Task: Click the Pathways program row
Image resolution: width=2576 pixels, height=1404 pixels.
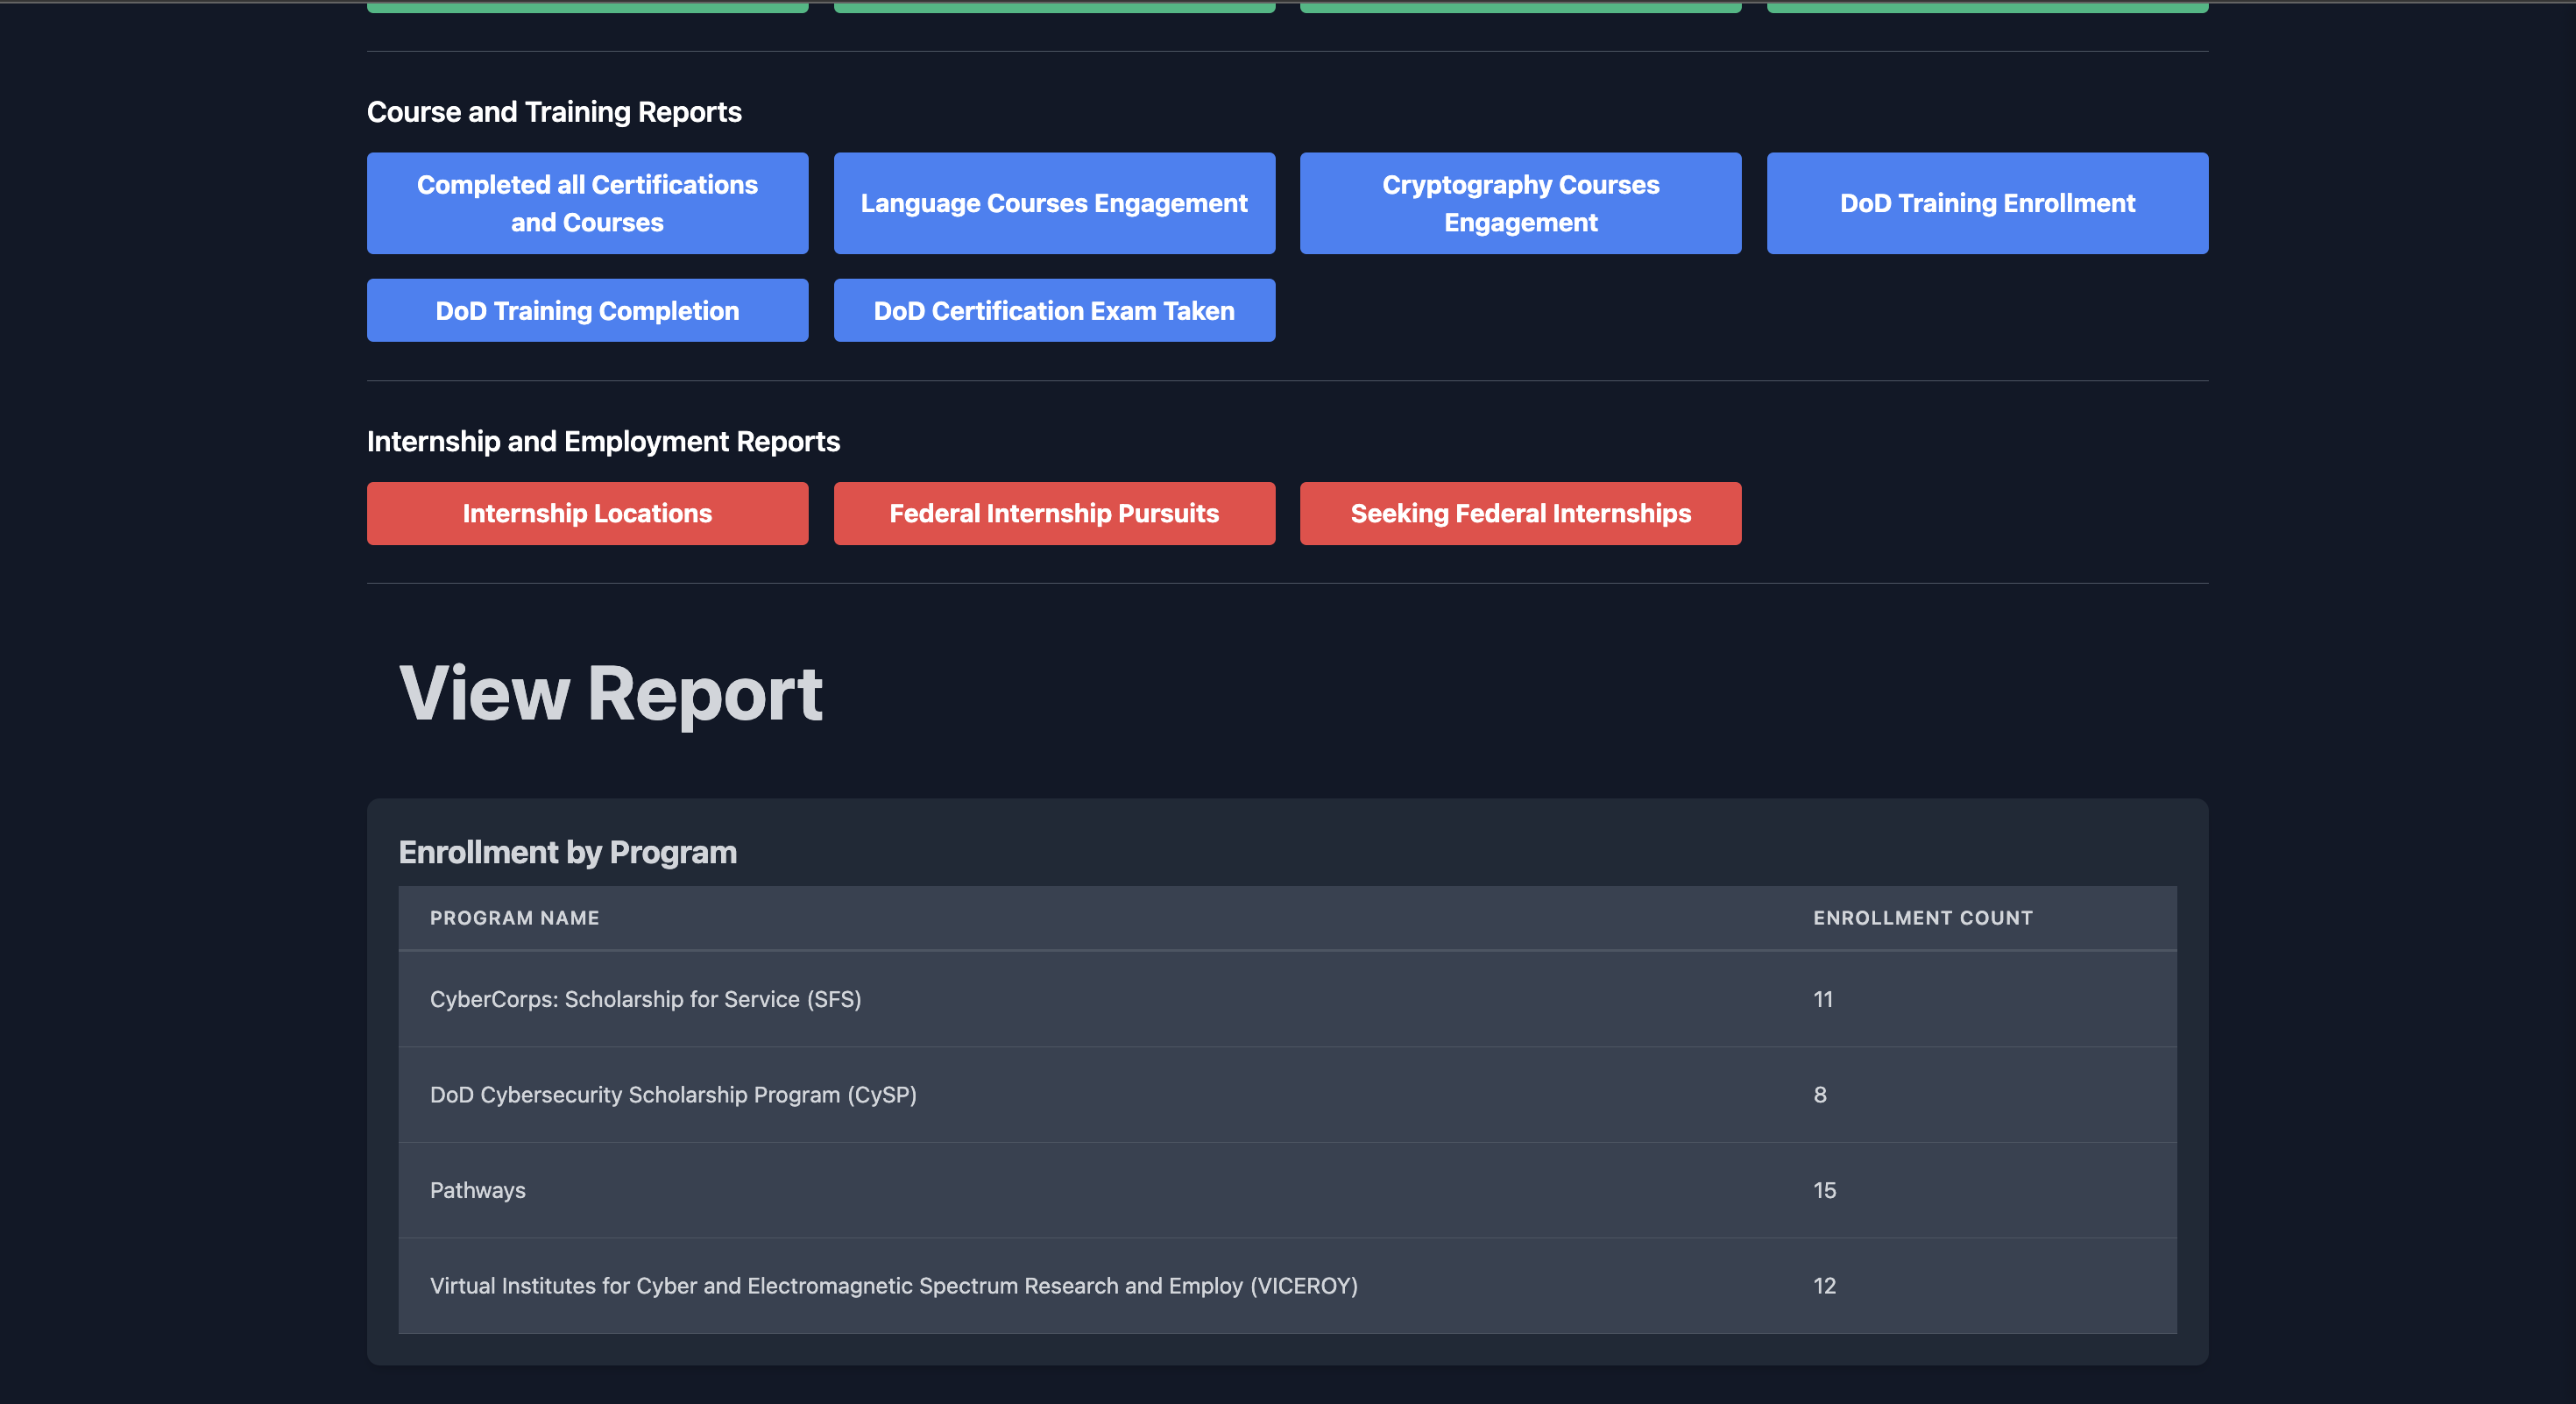Action: click(x=478, y=1190)
